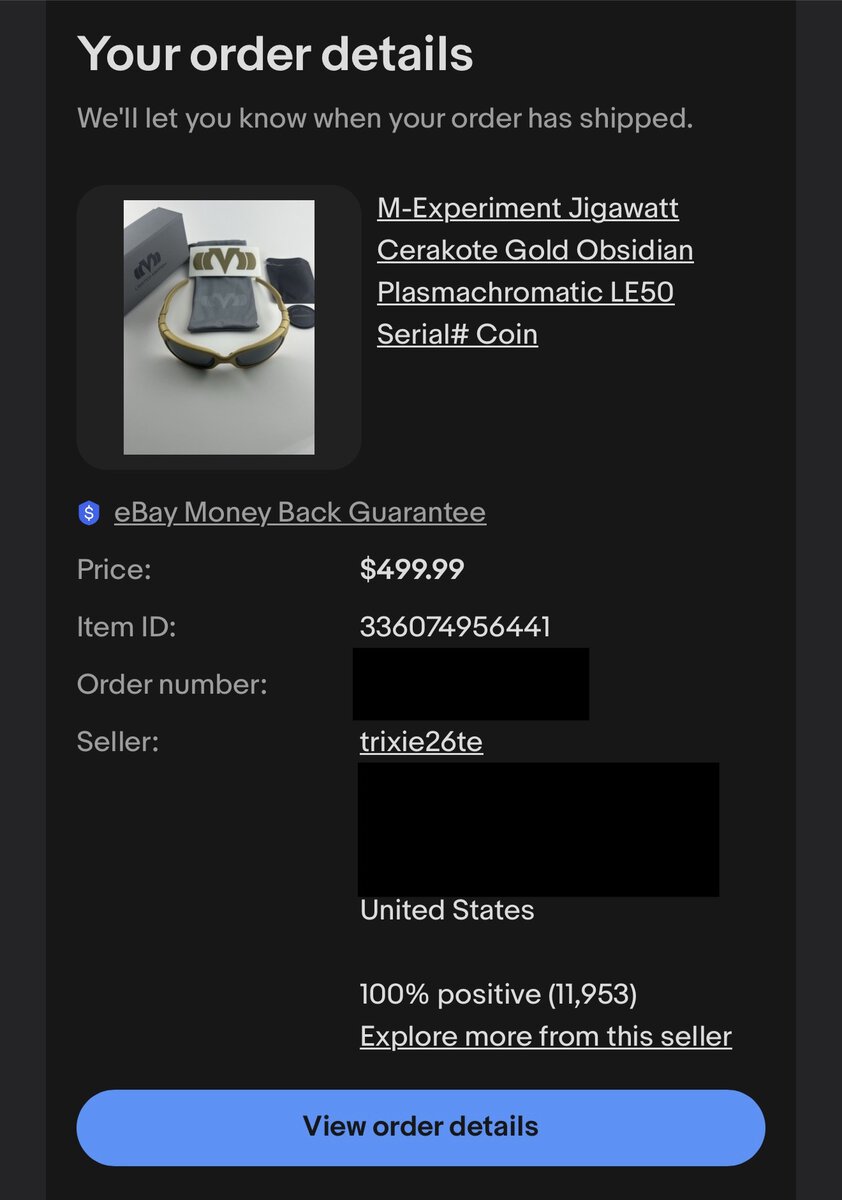The image size is (842, 1200).
Task: Click 'Explore more from this seller' link
Action: coord(545,1036)
